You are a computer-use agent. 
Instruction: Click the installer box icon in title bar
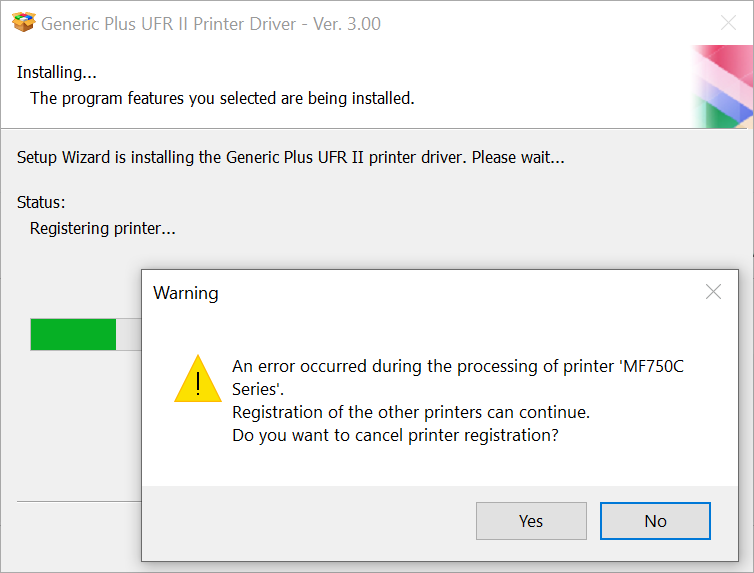[x=23, y=23]
